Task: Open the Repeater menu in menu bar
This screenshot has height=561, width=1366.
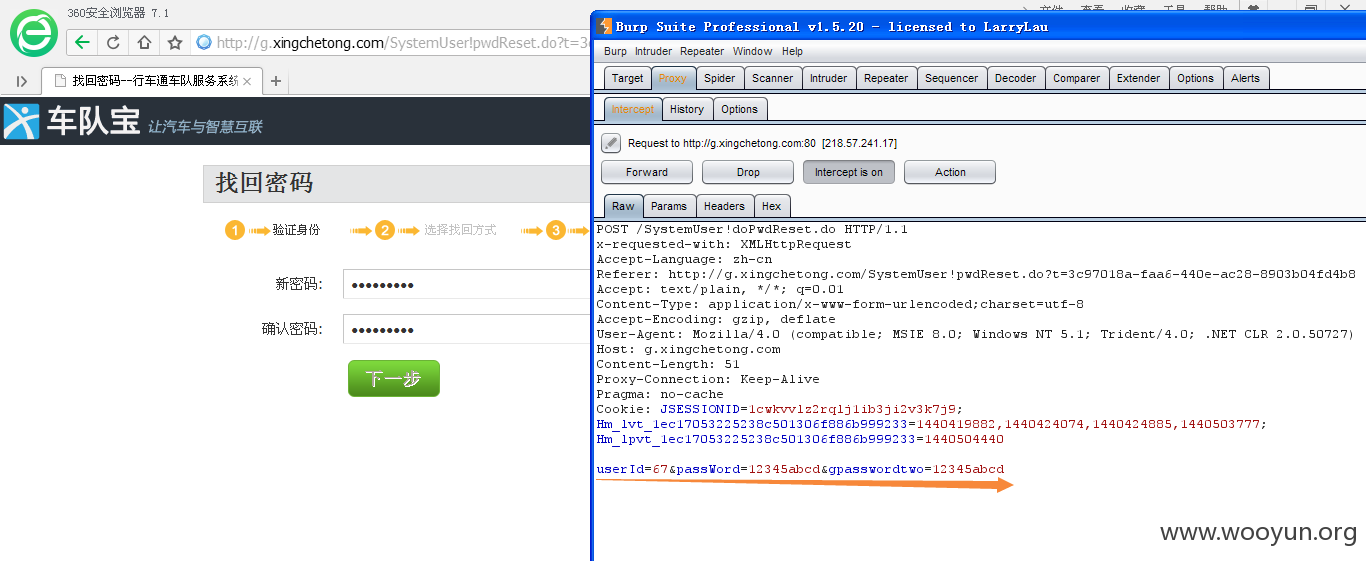Action: tap(702, 51)
